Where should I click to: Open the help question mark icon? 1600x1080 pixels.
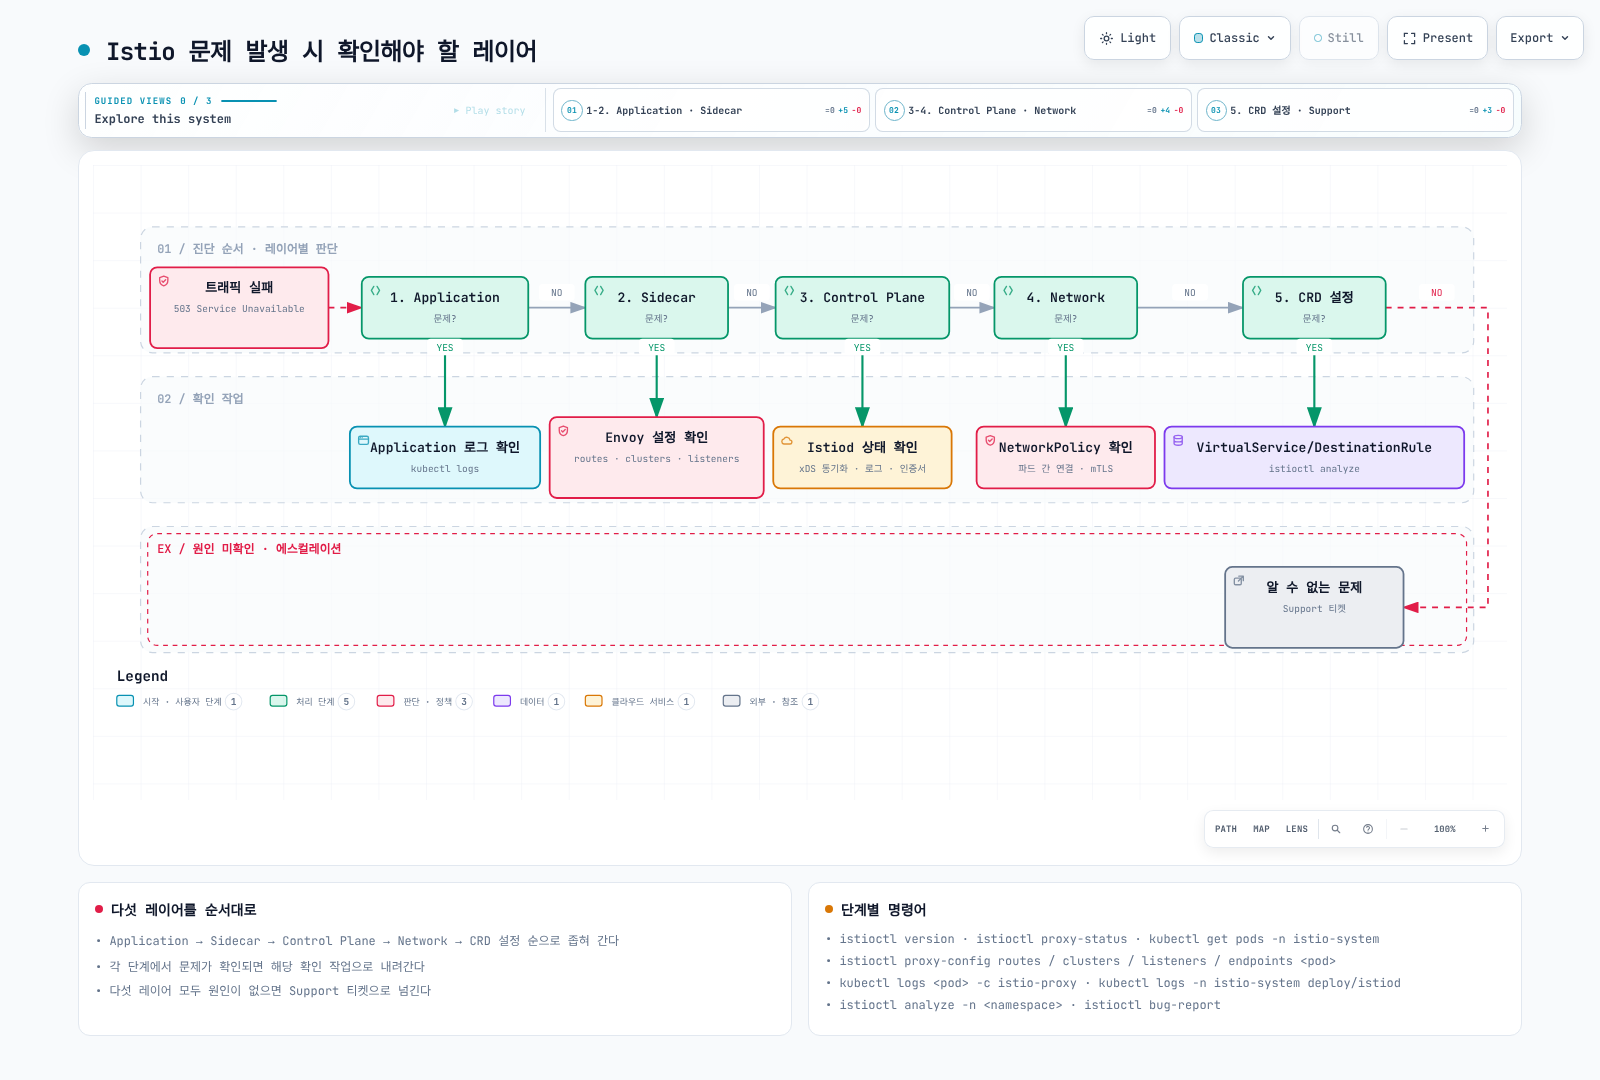pos(1368,829)
